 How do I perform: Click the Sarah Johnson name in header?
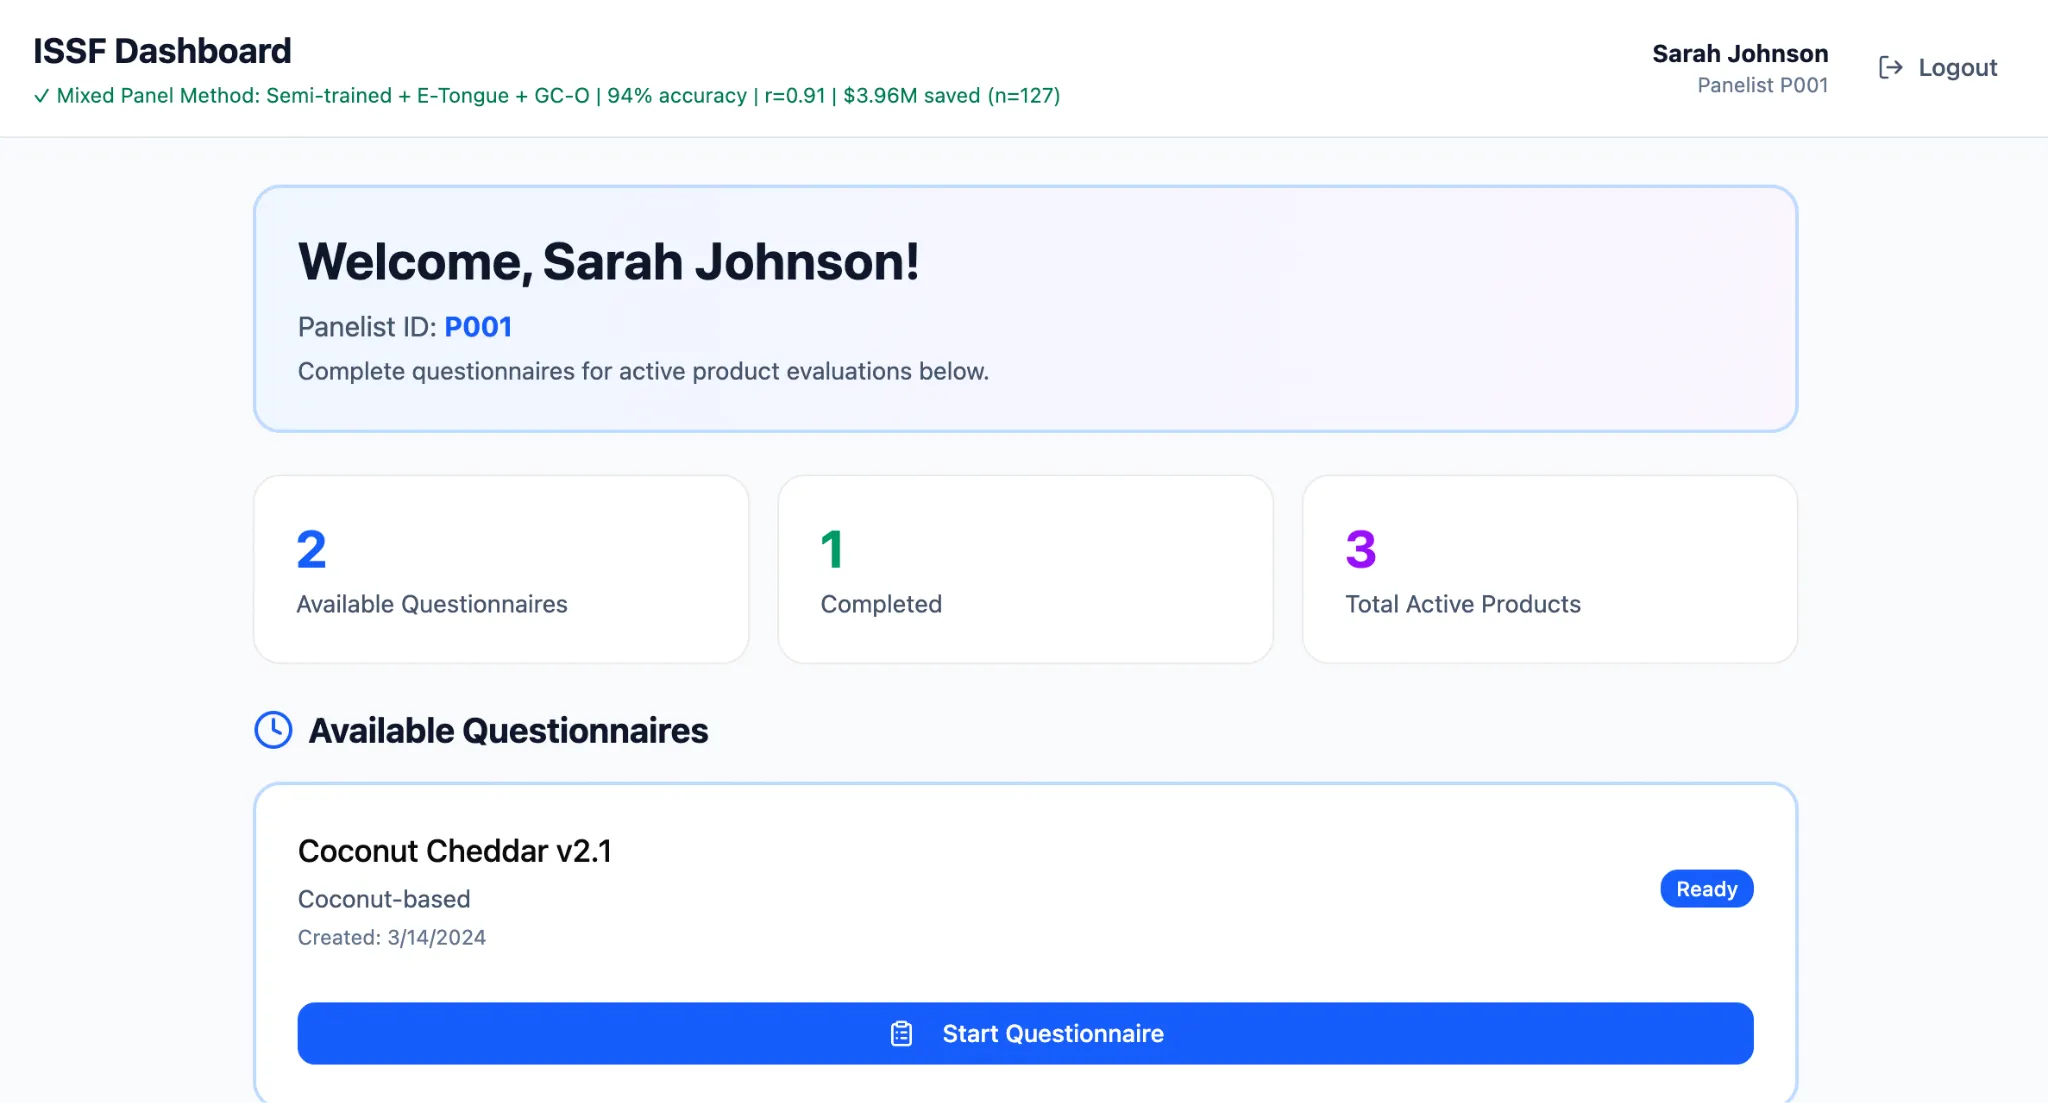click(1740, 53)
